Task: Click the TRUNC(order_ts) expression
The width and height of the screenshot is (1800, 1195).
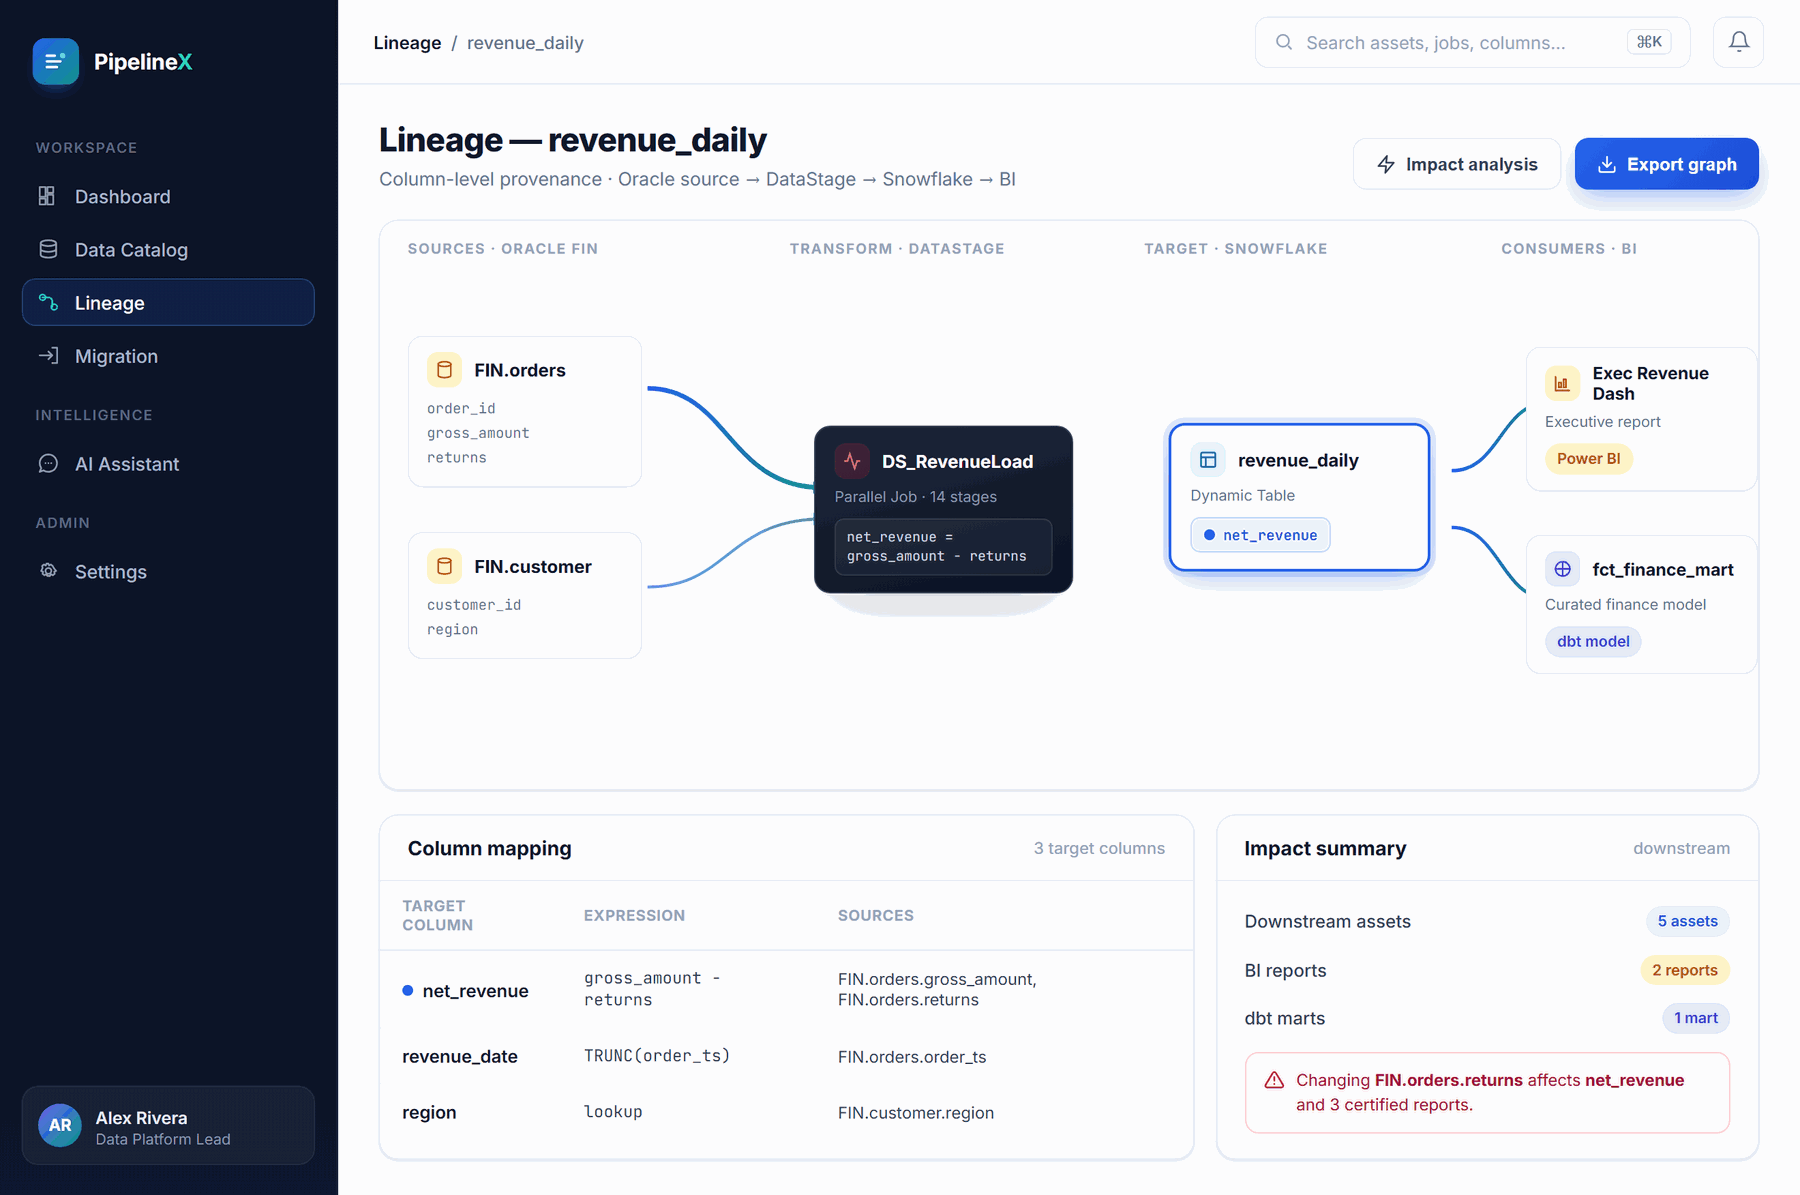Action: (657, 1056)
